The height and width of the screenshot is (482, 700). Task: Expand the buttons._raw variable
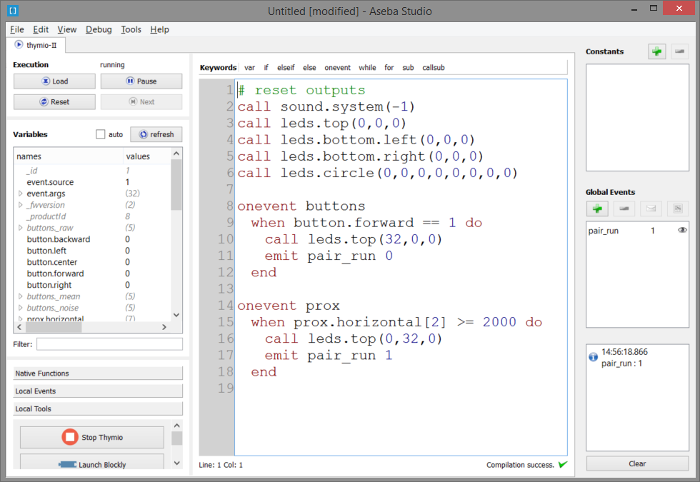click(x=20, y=228)
